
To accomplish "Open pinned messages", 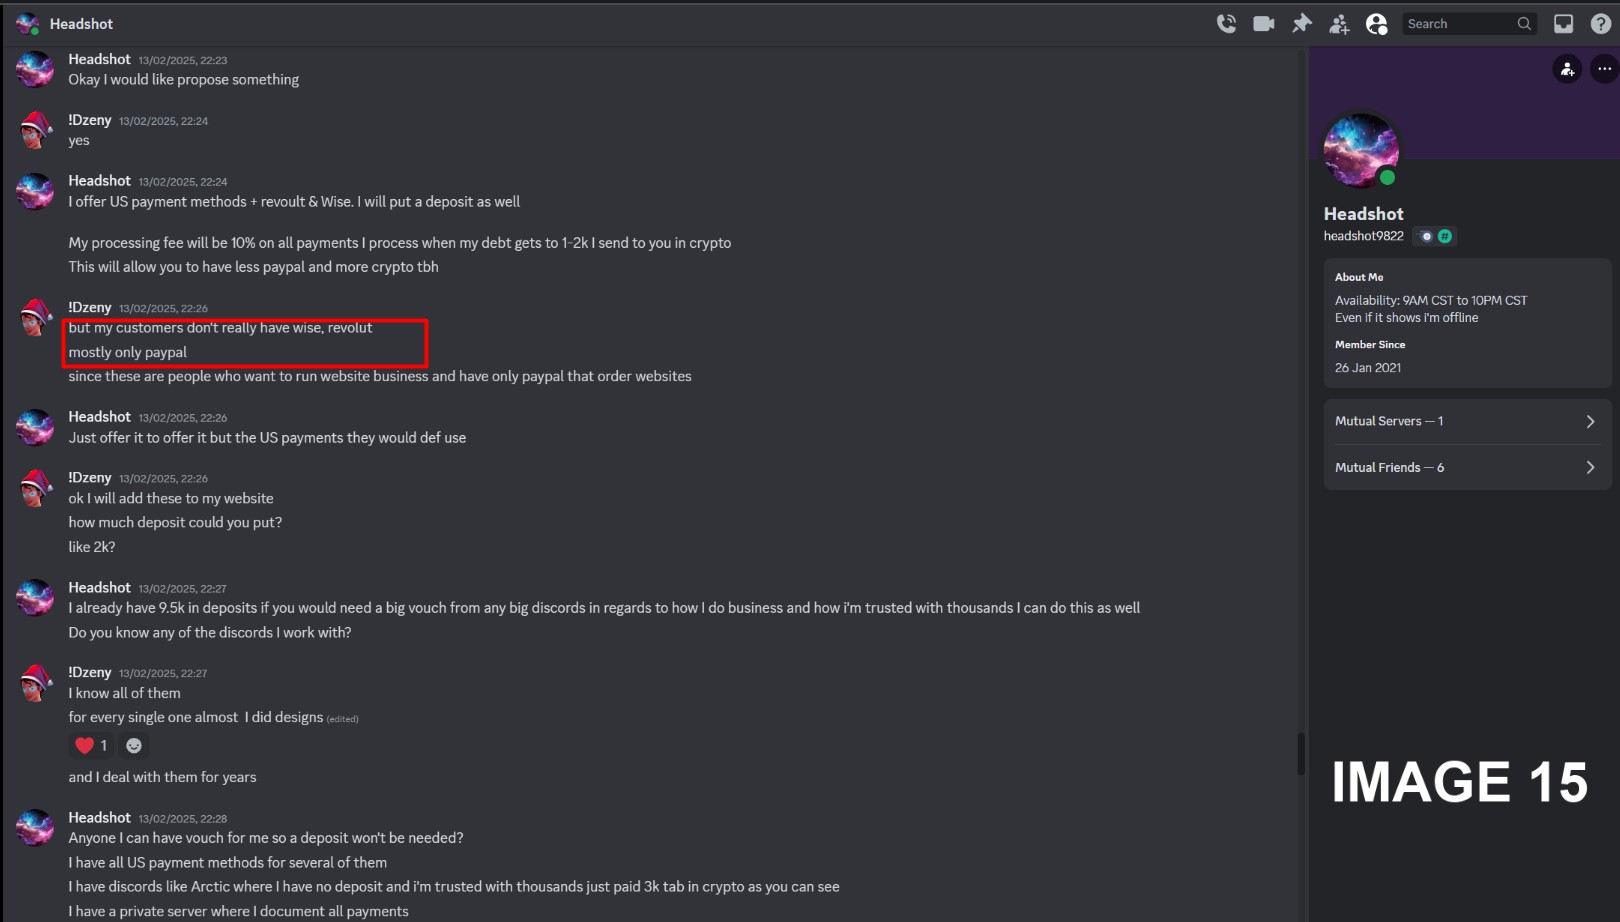I will click(x=1302, y=24).
